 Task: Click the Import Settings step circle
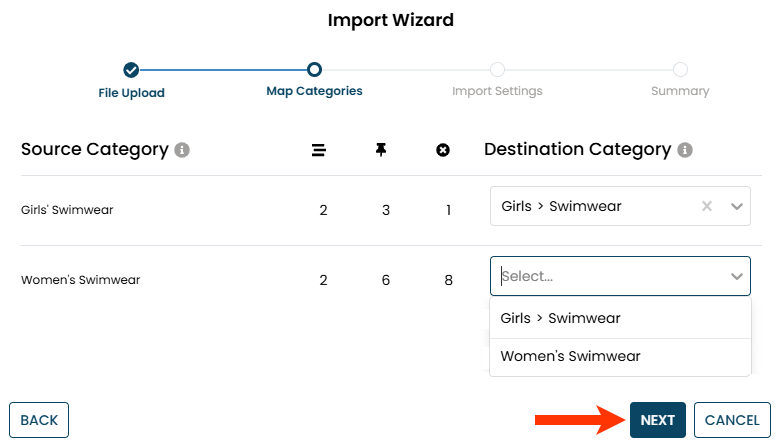(x=497, y=70)
